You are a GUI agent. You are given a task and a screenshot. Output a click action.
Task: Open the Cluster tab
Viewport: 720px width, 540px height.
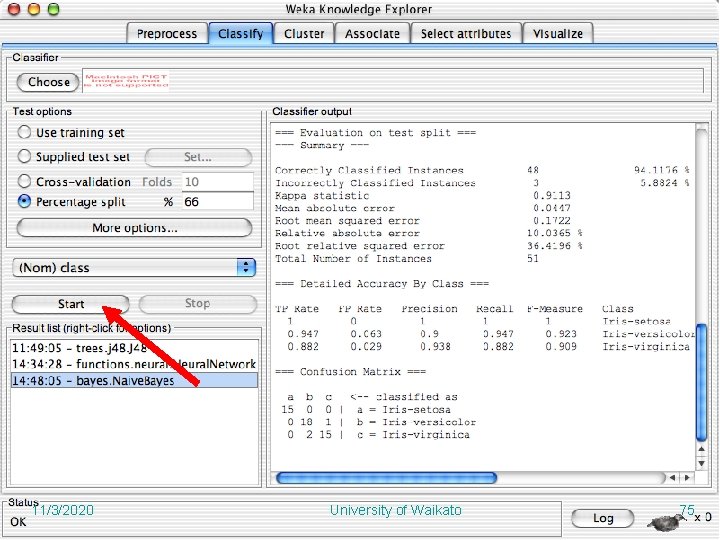[x=304, y=34]
